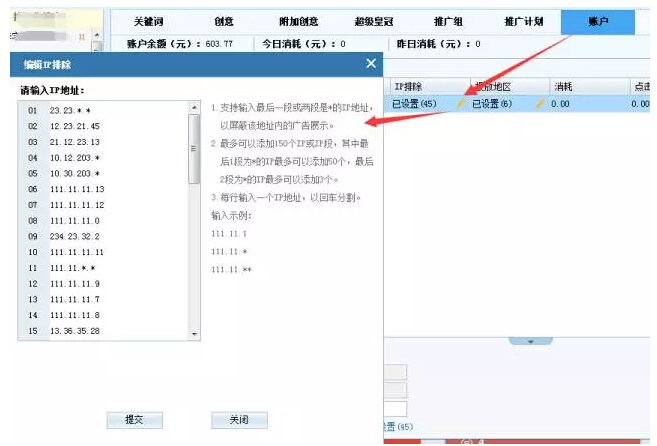The height and width of the screenshot is (446, 657).
Task: Click the IP list scrollbar thumb
Action: (x=194, y=149)
